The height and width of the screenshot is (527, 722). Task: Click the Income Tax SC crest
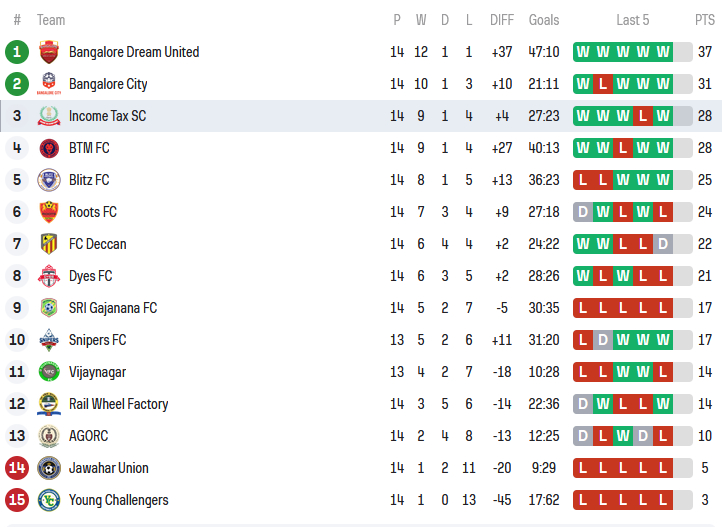pos(49,116)
